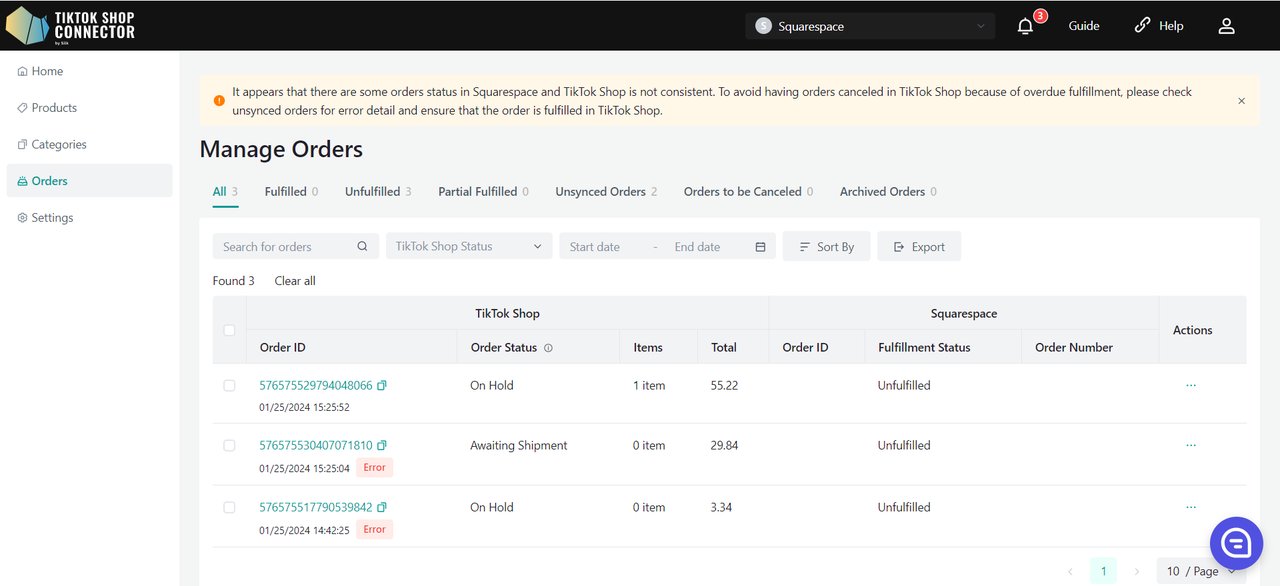Focus the Search for orders field
Viewport: 1280px width, 586px height.
(x=295, y=246)
